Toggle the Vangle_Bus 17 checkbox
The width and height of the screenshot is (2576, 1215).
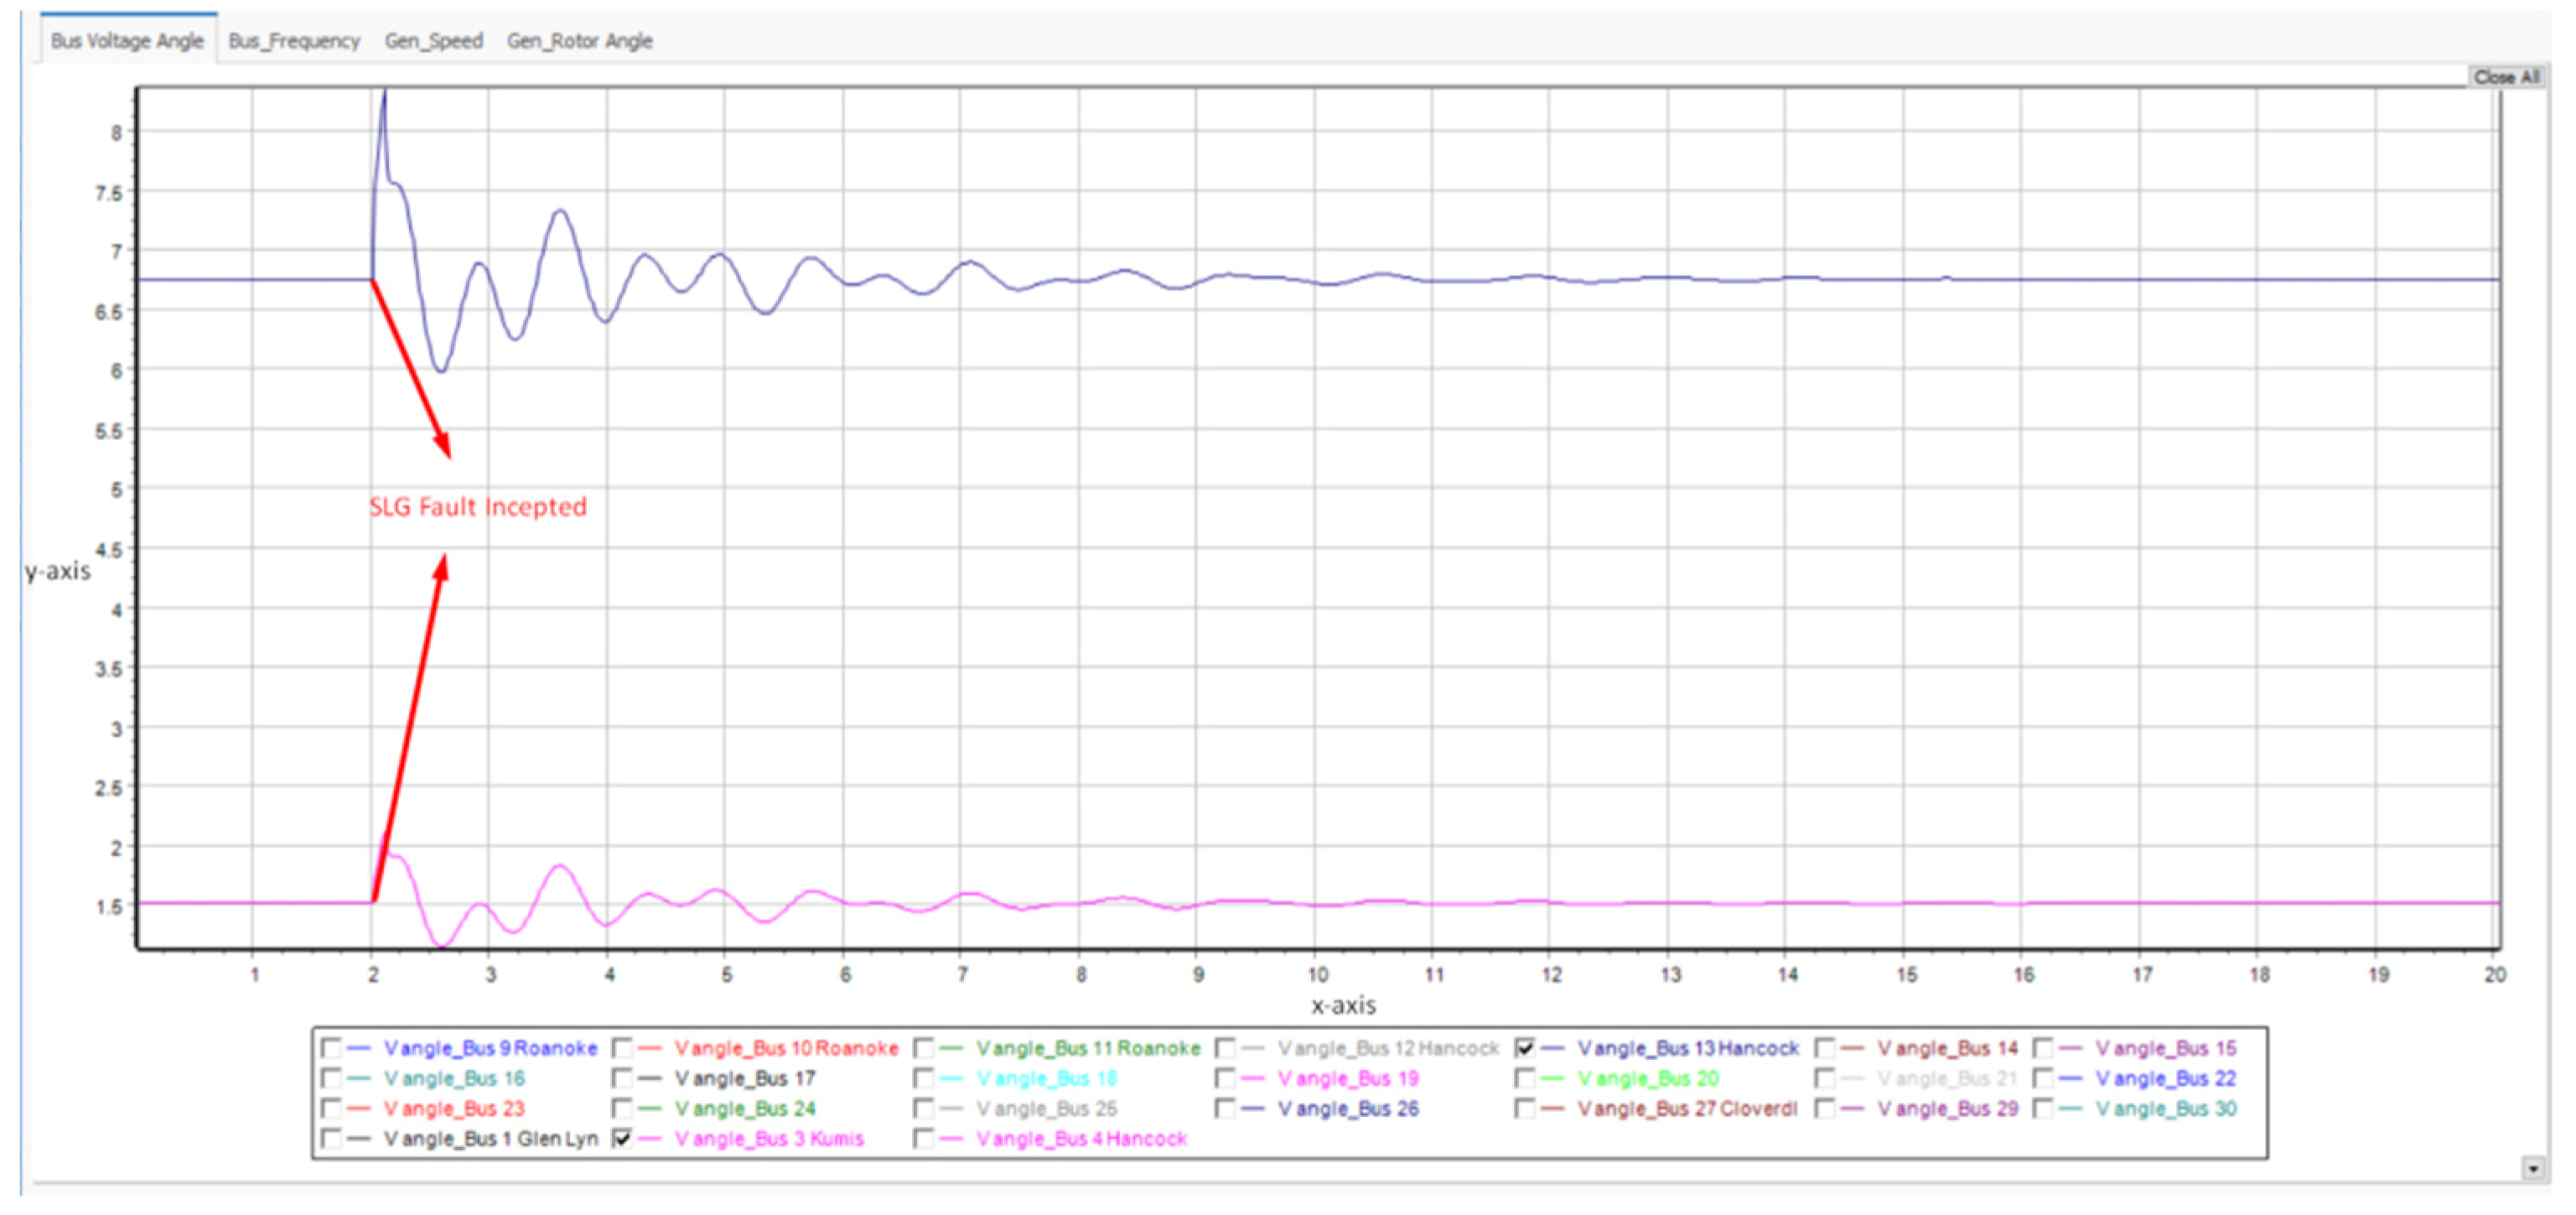[x=622, y=1078]
